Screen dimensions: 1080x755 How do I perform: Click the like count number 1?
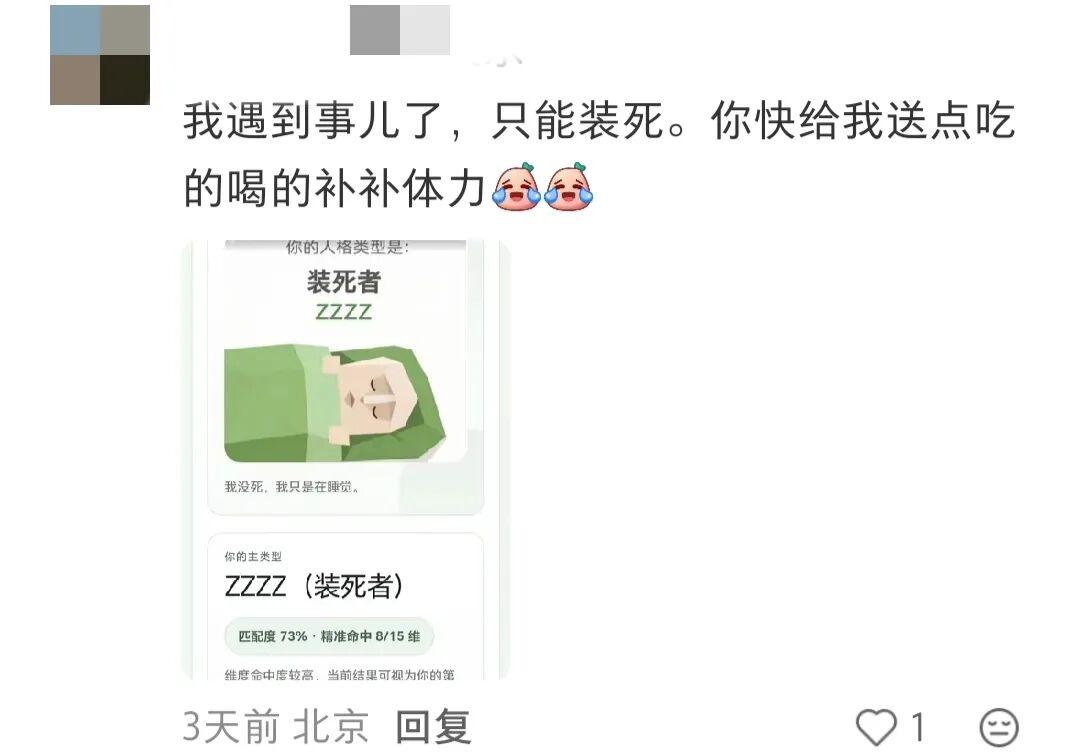[917, 727]
